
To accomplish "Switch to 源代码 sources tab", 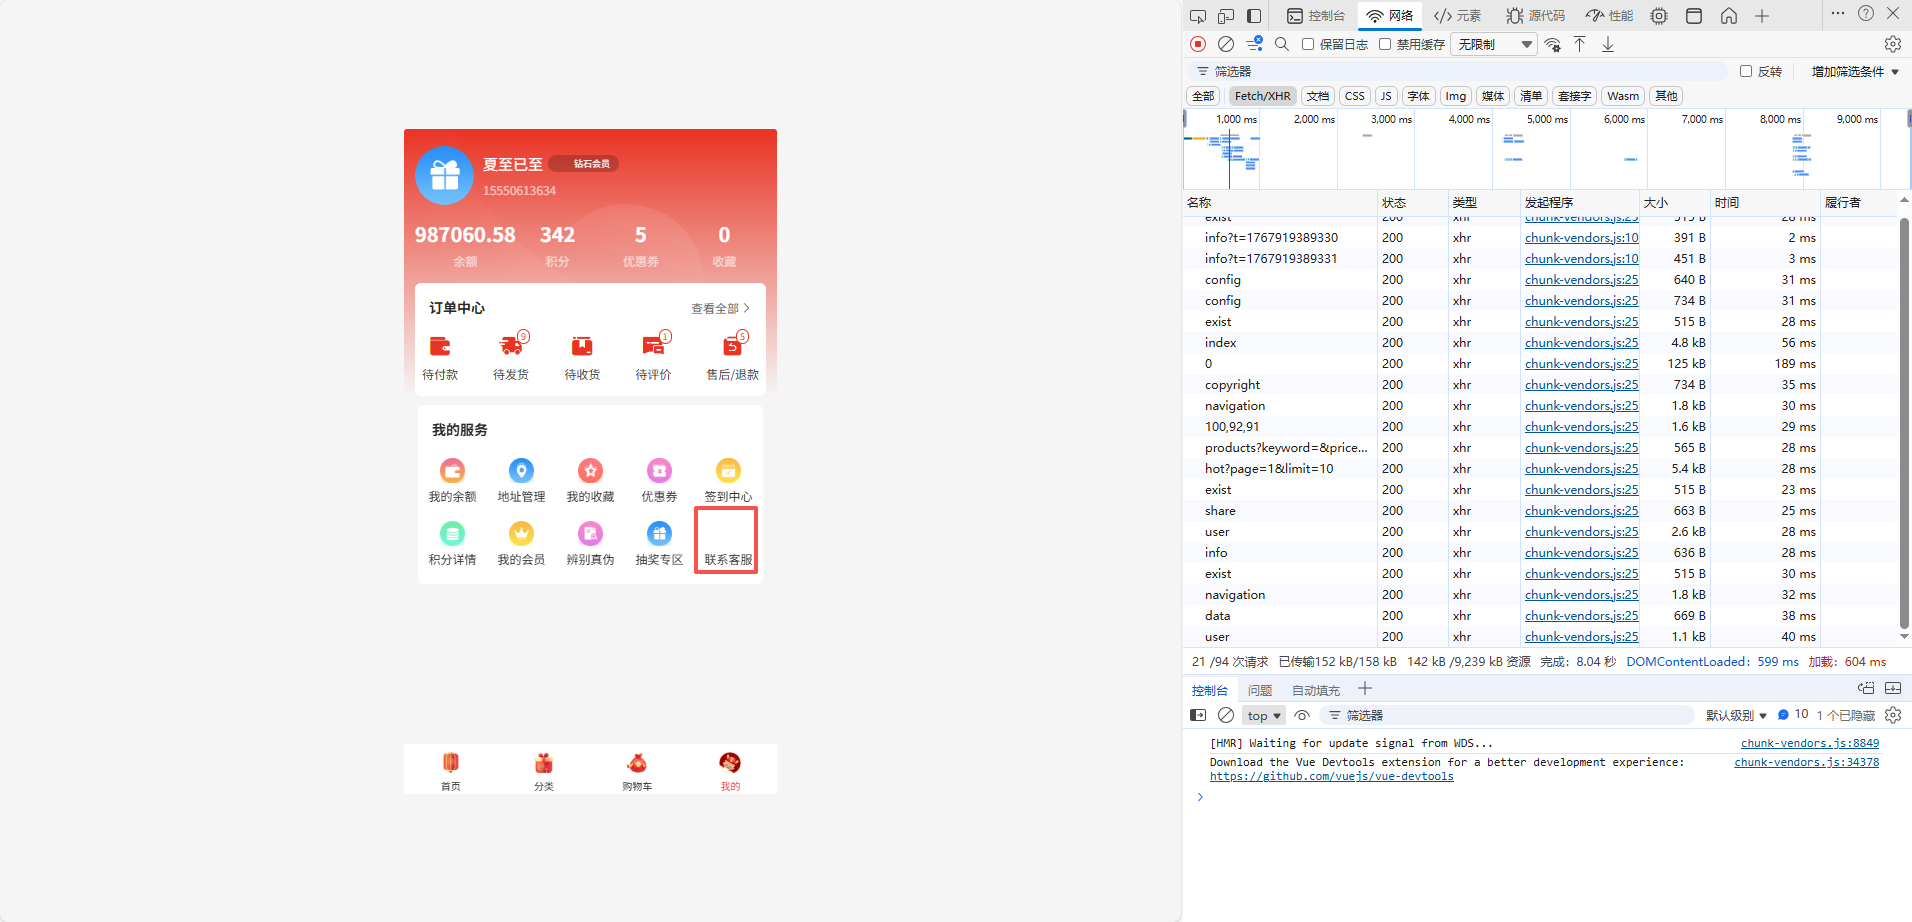I will click(x=1536, y=16).
